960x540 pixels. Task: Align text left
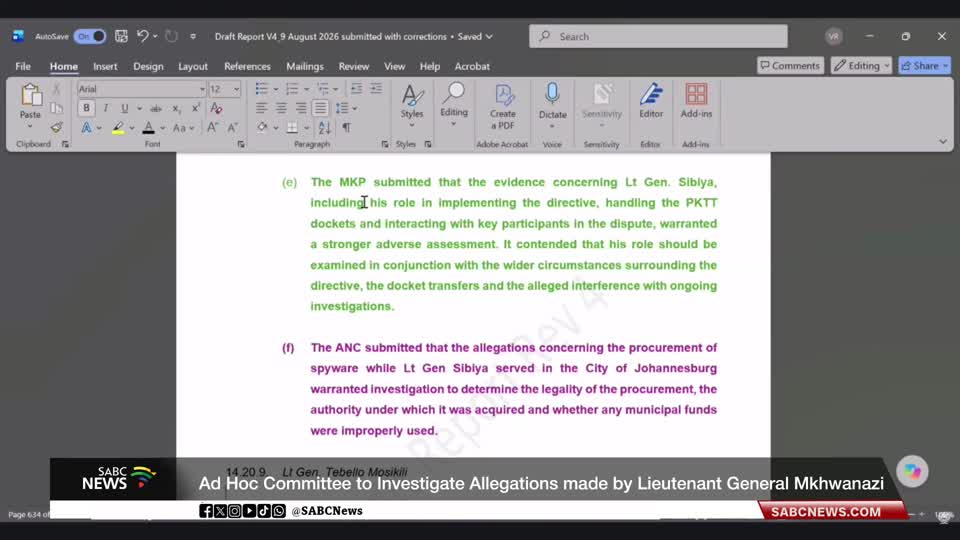click(x=261, y=108)
